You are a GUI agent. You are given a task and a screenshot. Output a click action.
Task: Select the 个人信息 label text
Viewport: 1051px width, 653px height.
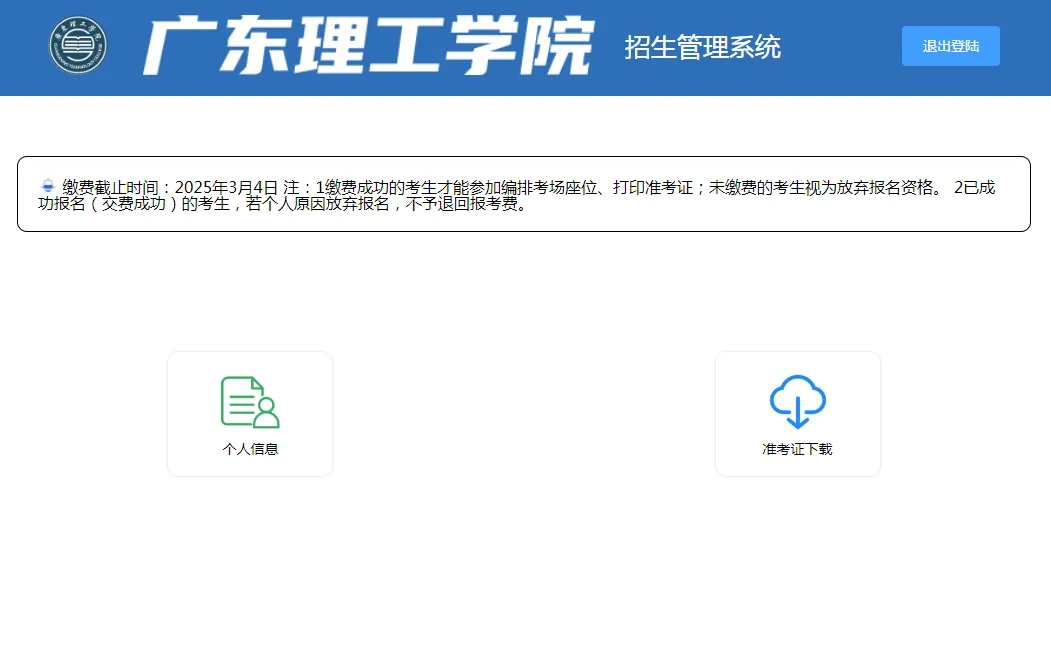click(x=250, y=449)
